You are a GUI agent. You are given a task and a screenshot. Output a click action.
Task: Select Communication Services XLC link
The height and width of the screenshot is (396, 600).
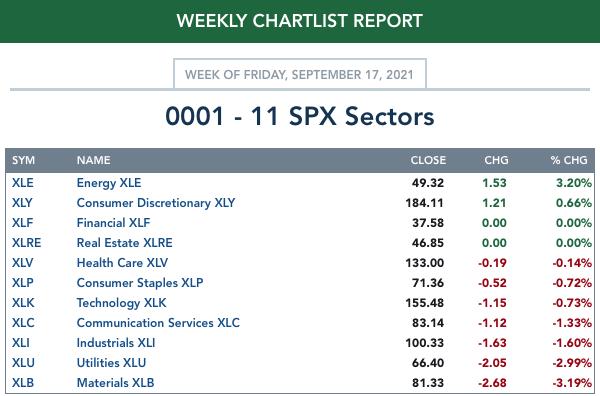point(158,323)
